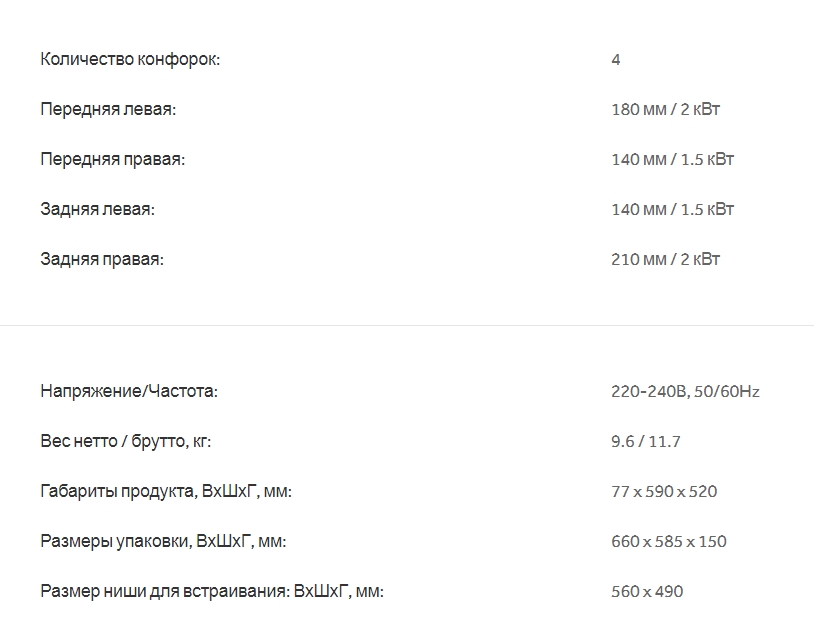Click the 'Вес нетто / брутто, кг:' label
Image resolution: width=814 pixels, height=629 pixels.
(x=126, y=441)
